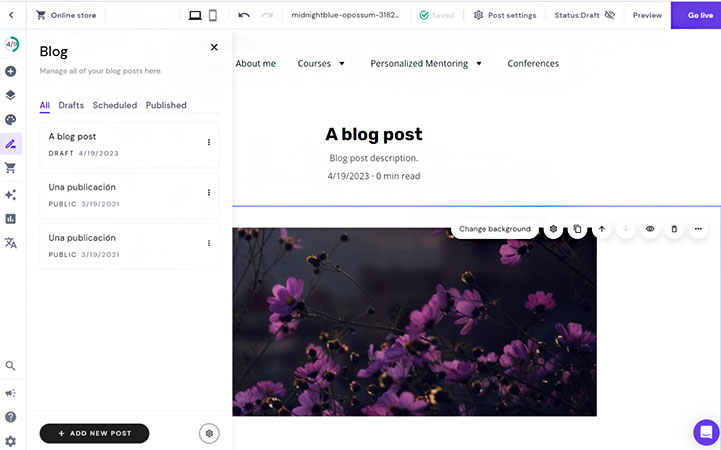This screenshot has height=450, width=721.
Task: Open the multilingual translate icon
Action: tap(11, 243)
